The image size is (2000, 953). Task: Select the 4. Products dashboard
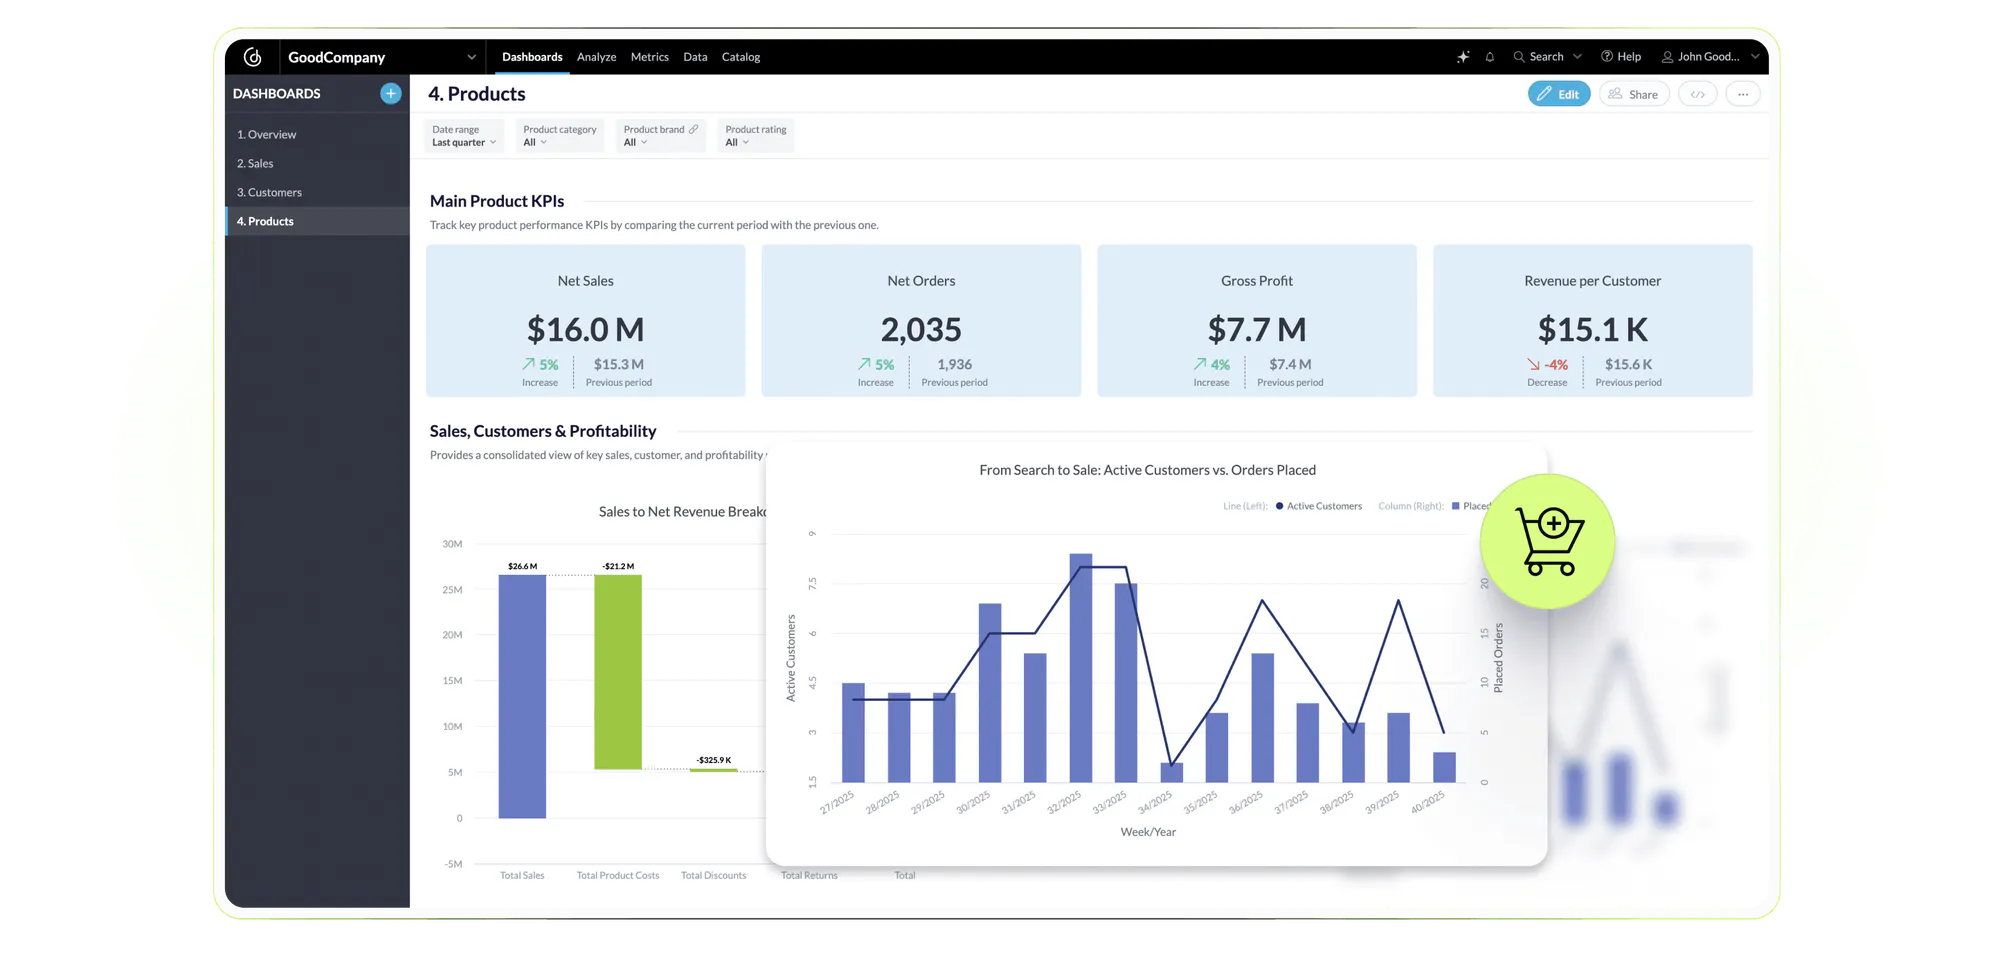[x=318, y=221]
